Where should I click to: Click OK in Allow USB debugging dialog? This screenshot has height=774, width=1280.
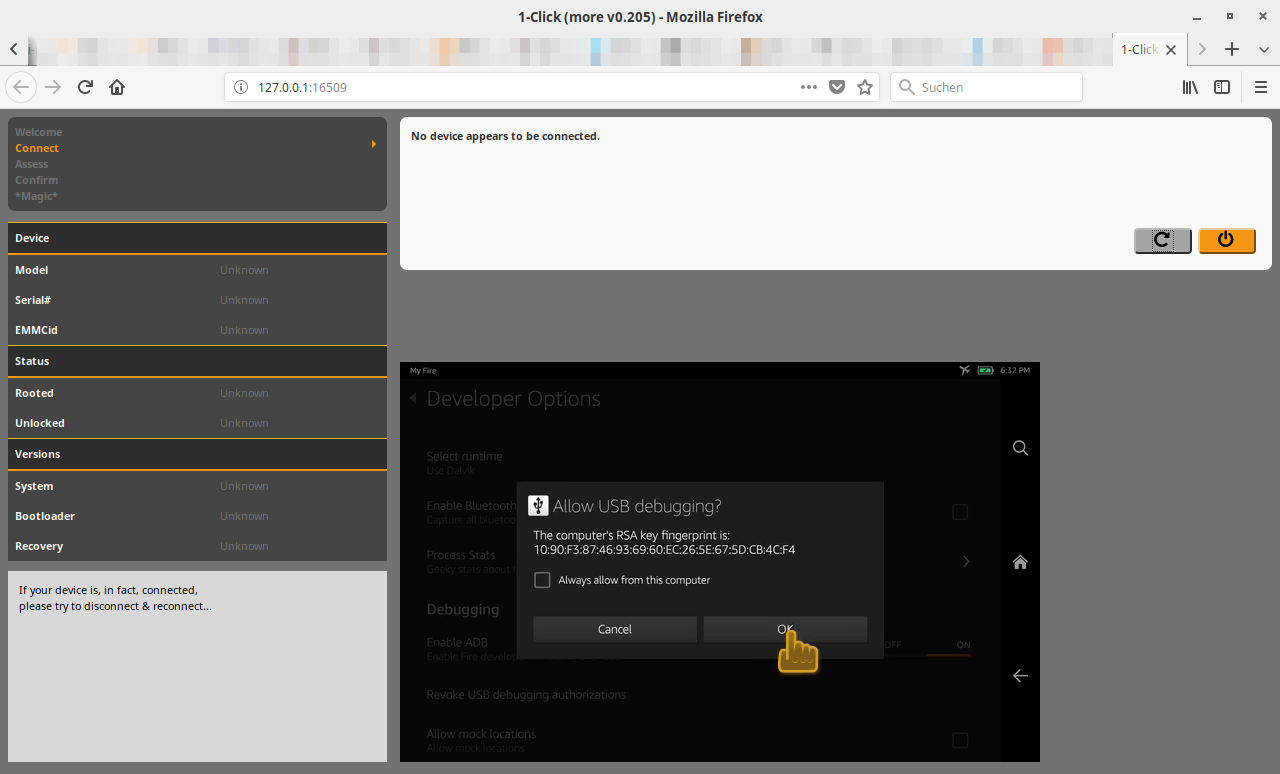click(x=785, y=629)
